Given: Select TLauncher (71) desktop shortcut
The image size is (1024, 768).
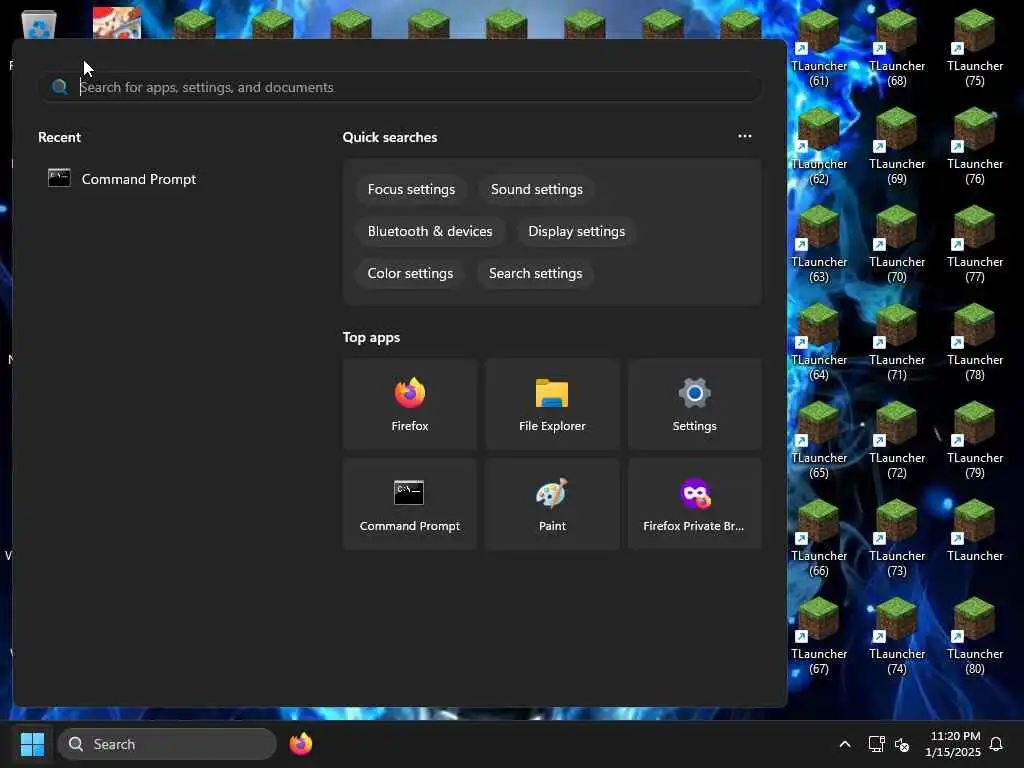Looking at the screenshot, I should tap(897, 342).
